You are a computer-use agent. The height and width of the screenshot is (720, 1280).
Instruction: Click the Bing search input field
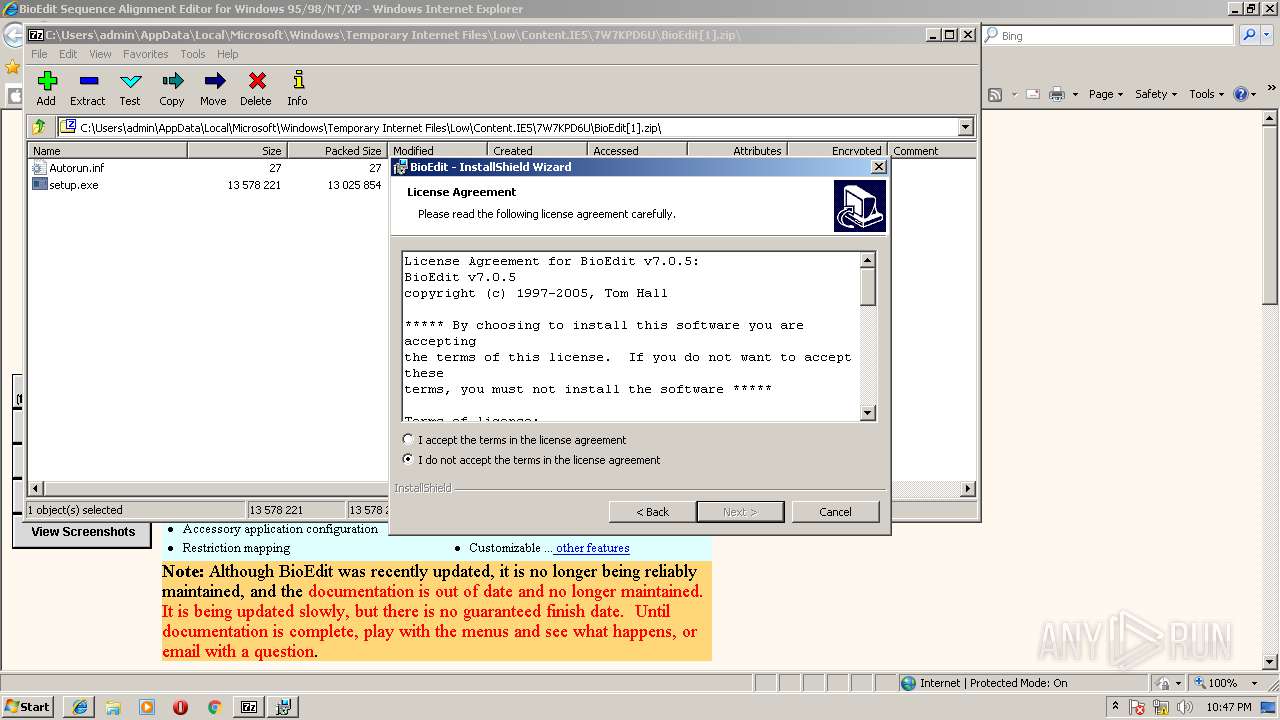click(1108, 35)
